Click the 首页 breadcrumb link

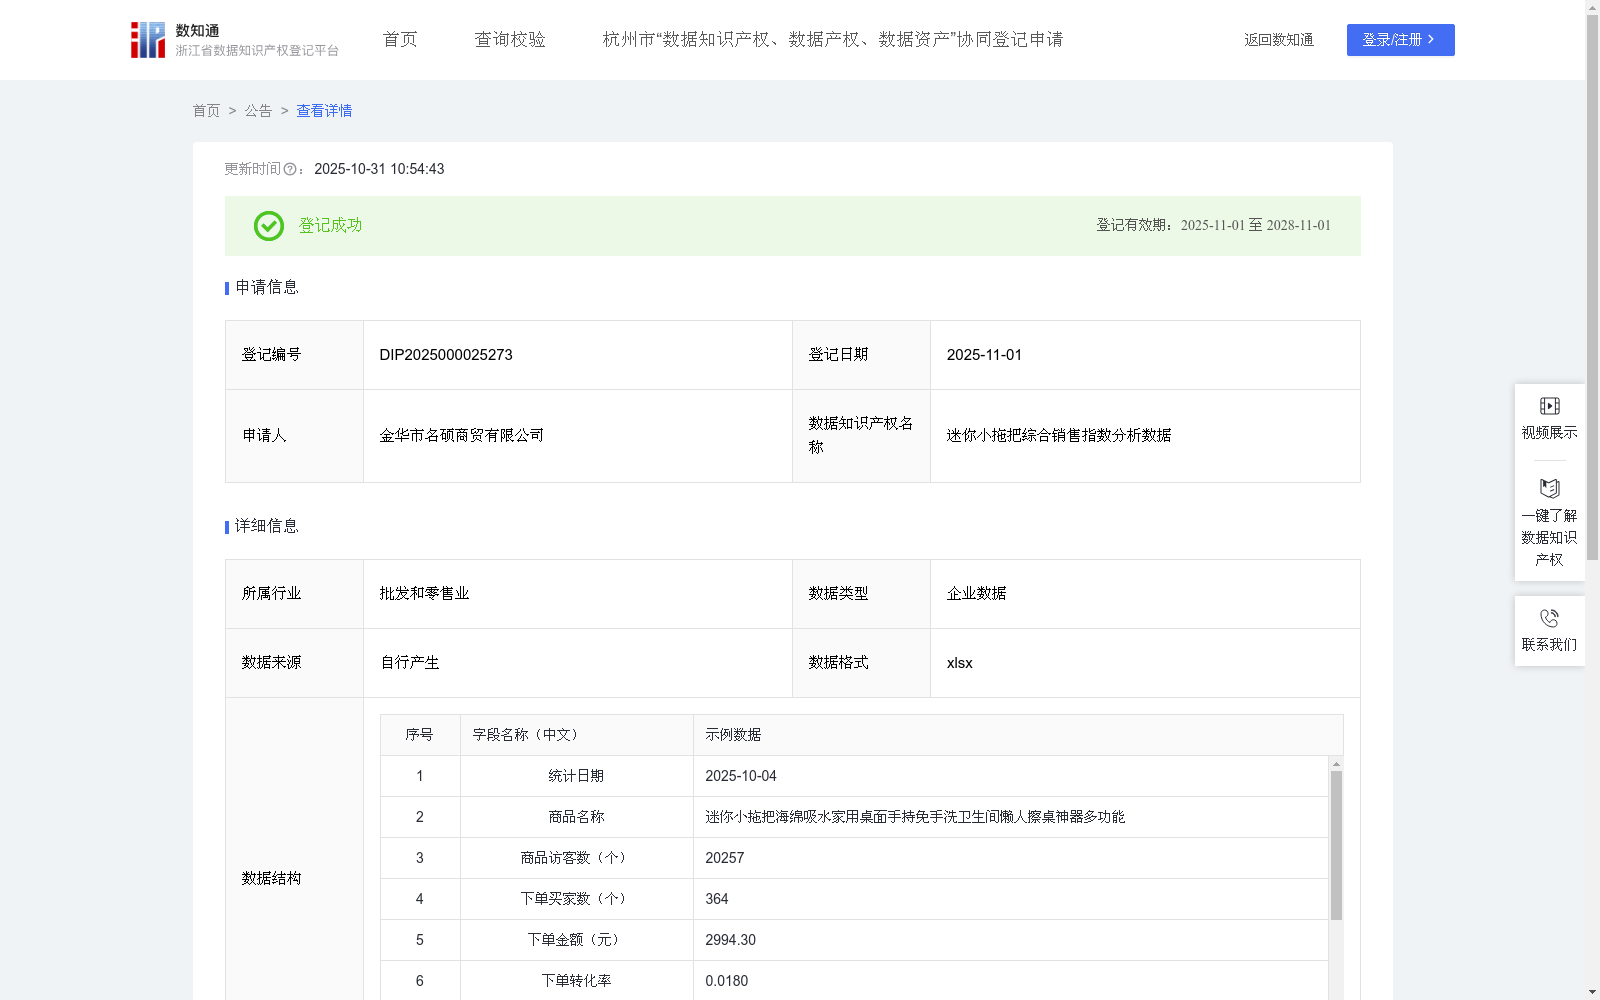[x=206, y=111]
